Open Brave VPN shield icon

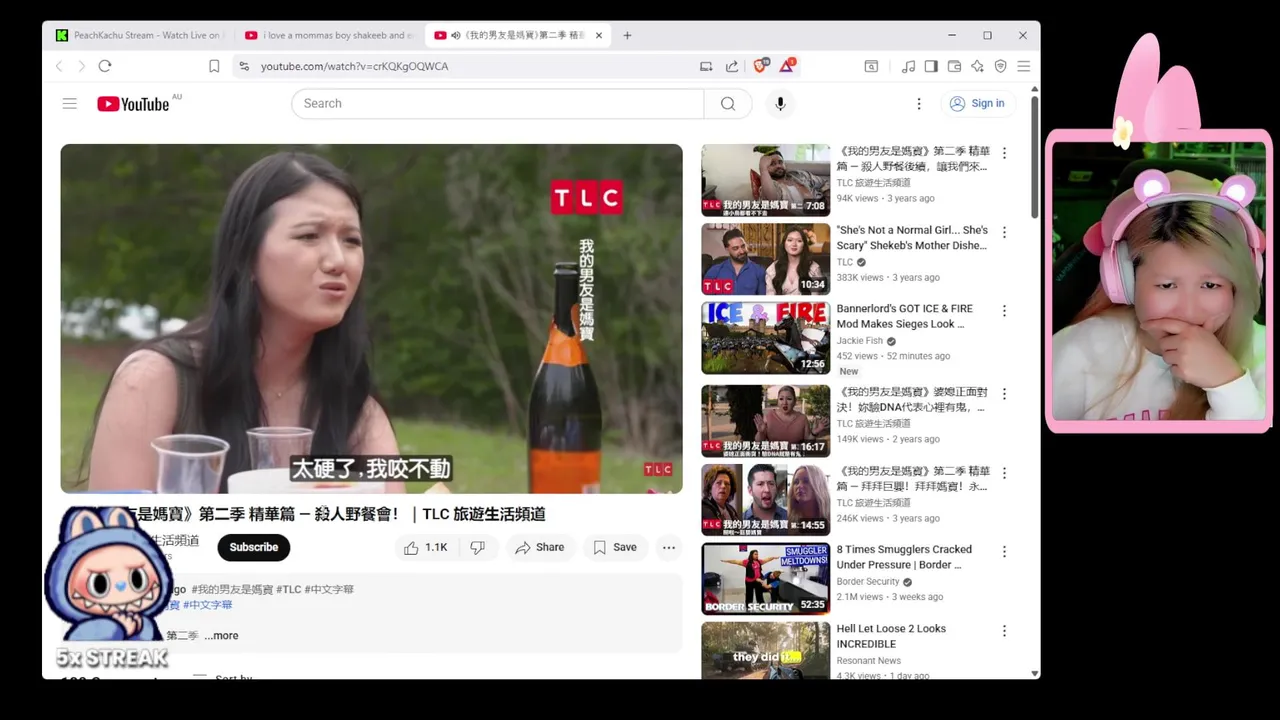click(1000, 66)
